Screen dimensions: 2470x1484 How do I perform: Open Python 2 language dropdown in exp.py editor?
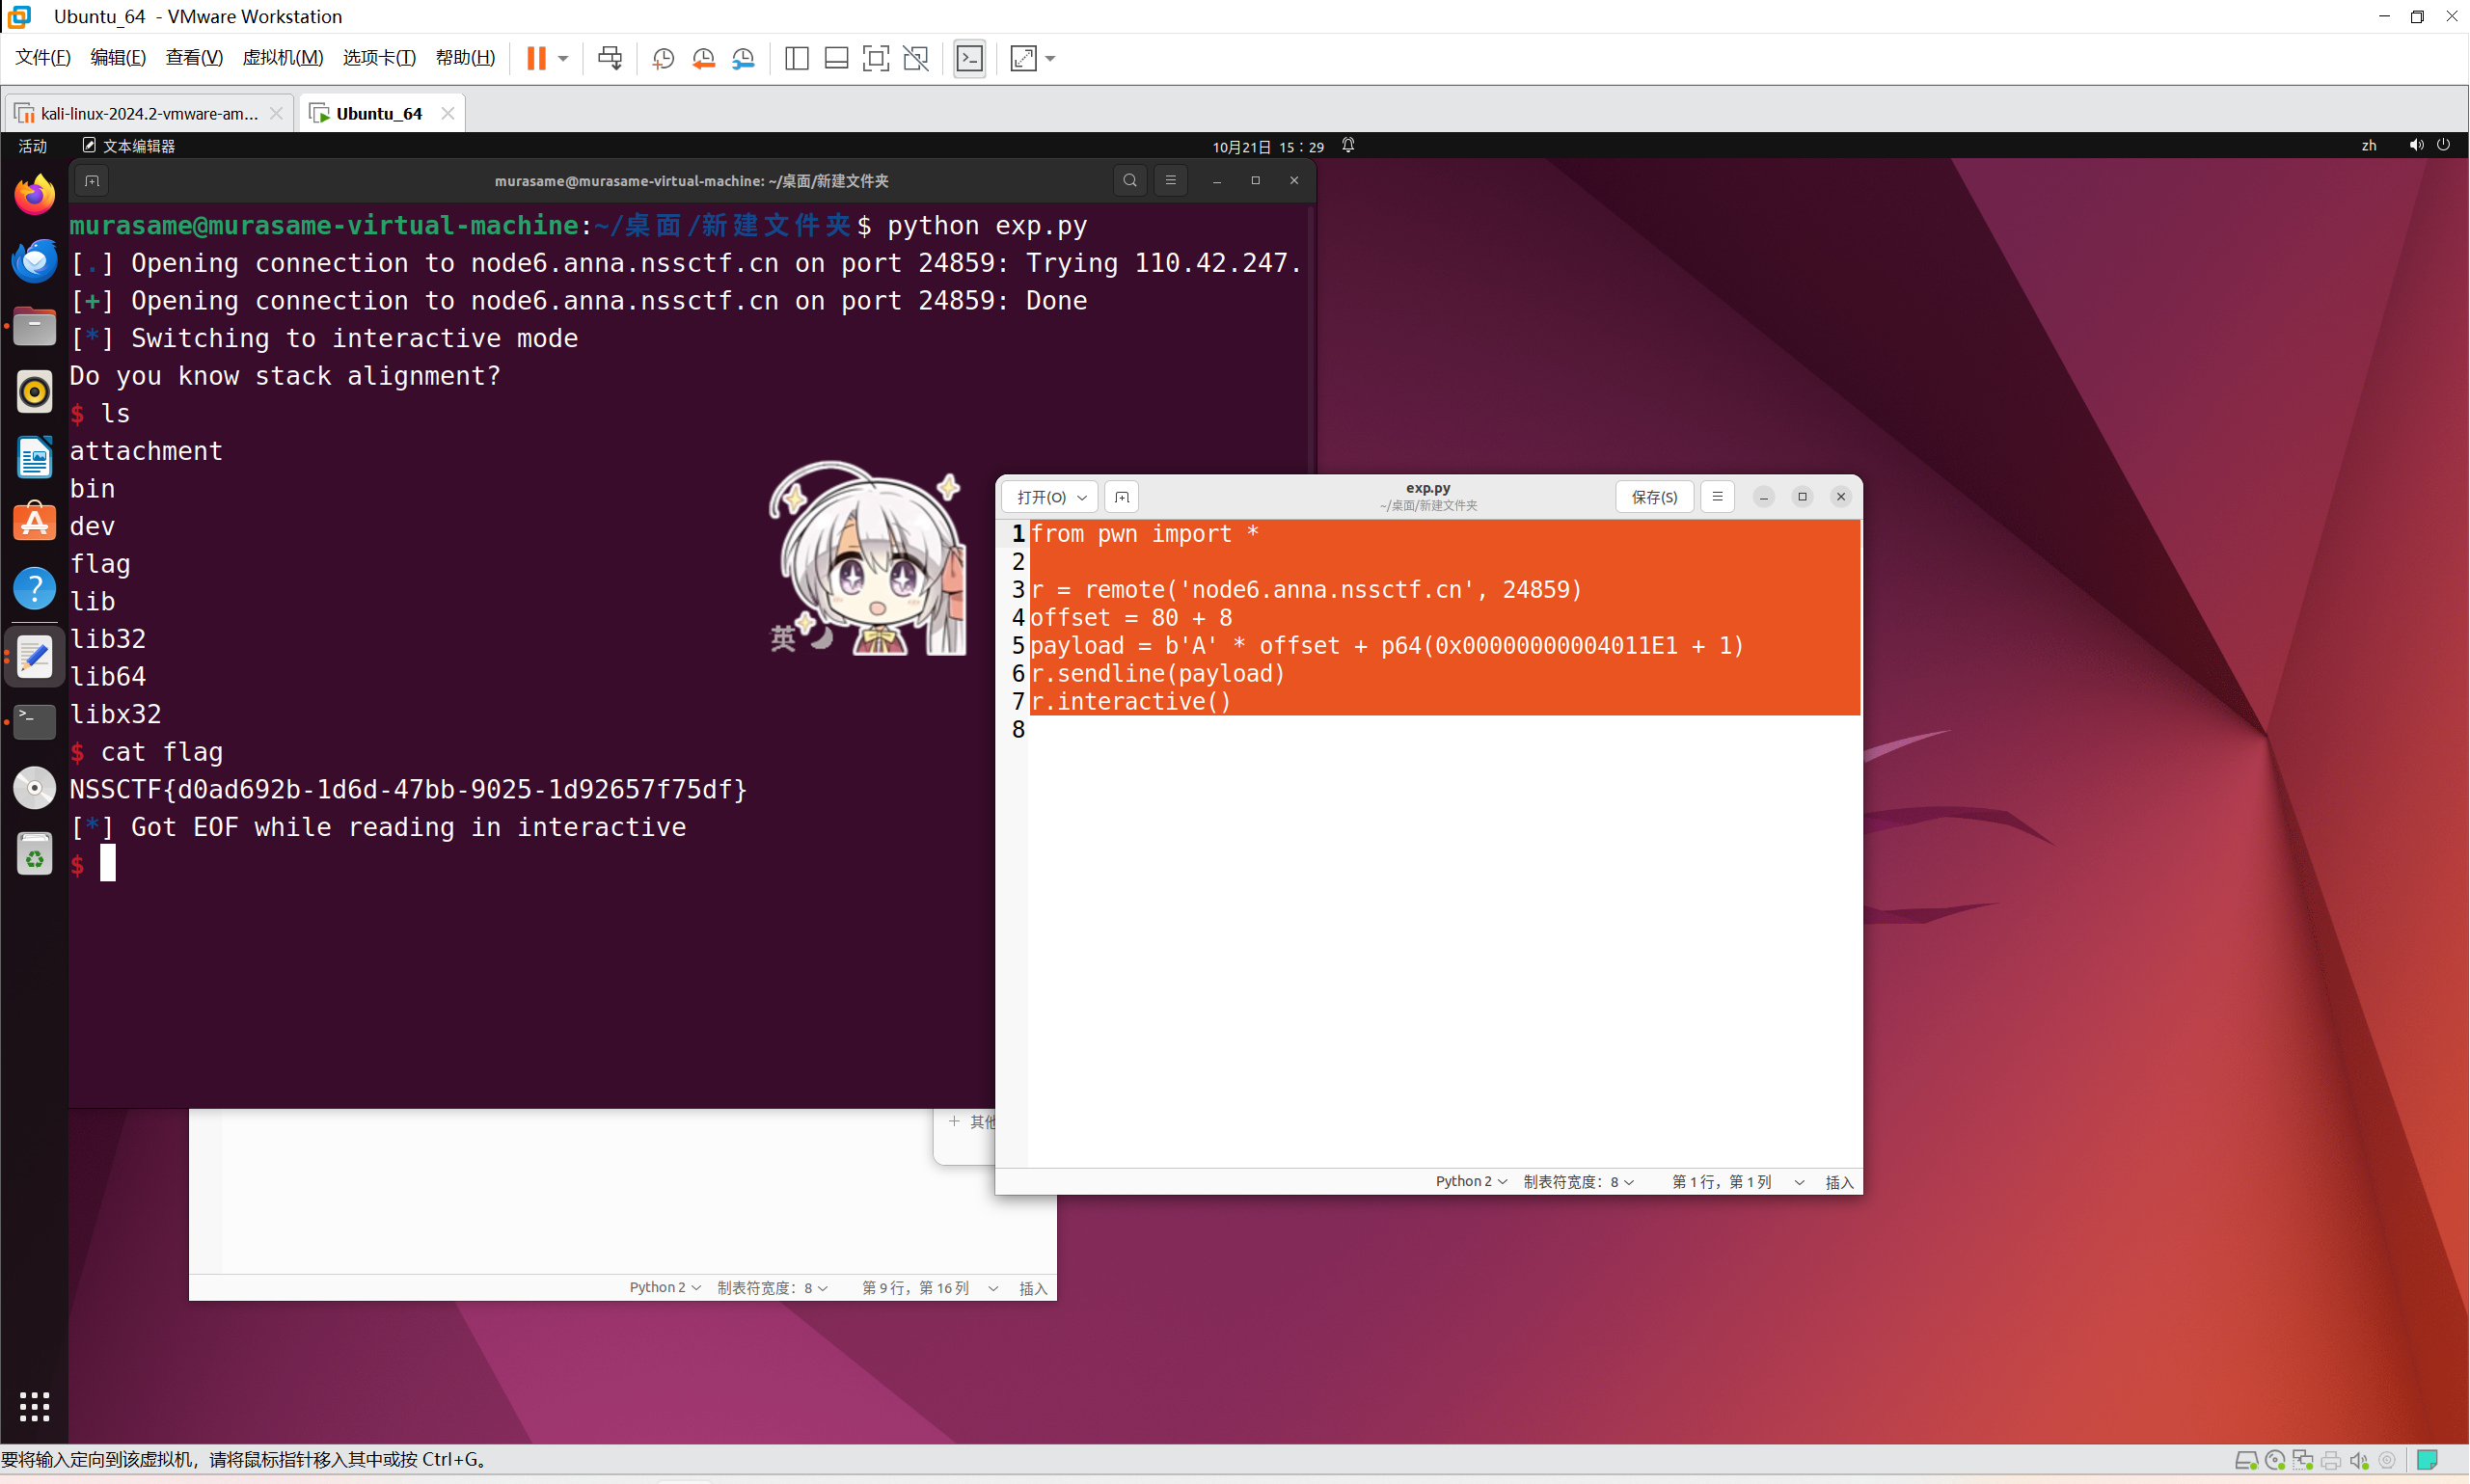(1471, 1182)
